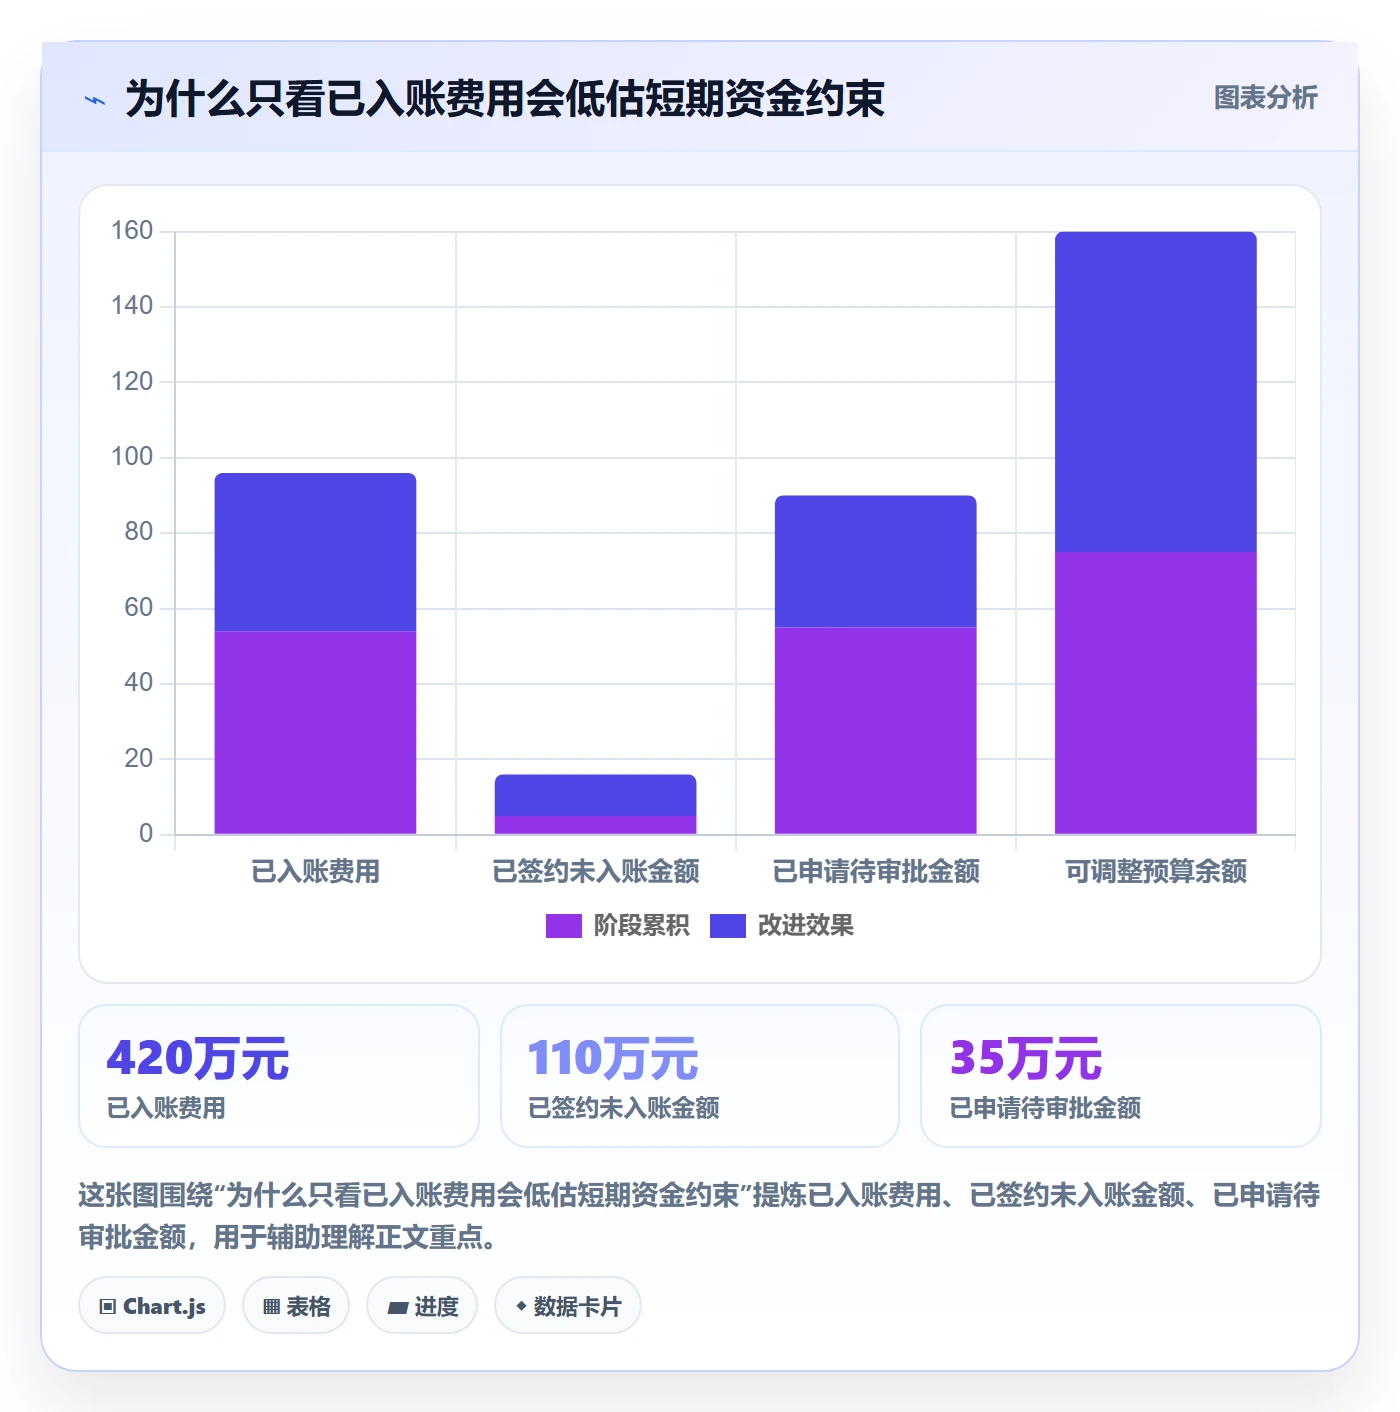Click the 100 y-axis tick label

pos(132,457)
